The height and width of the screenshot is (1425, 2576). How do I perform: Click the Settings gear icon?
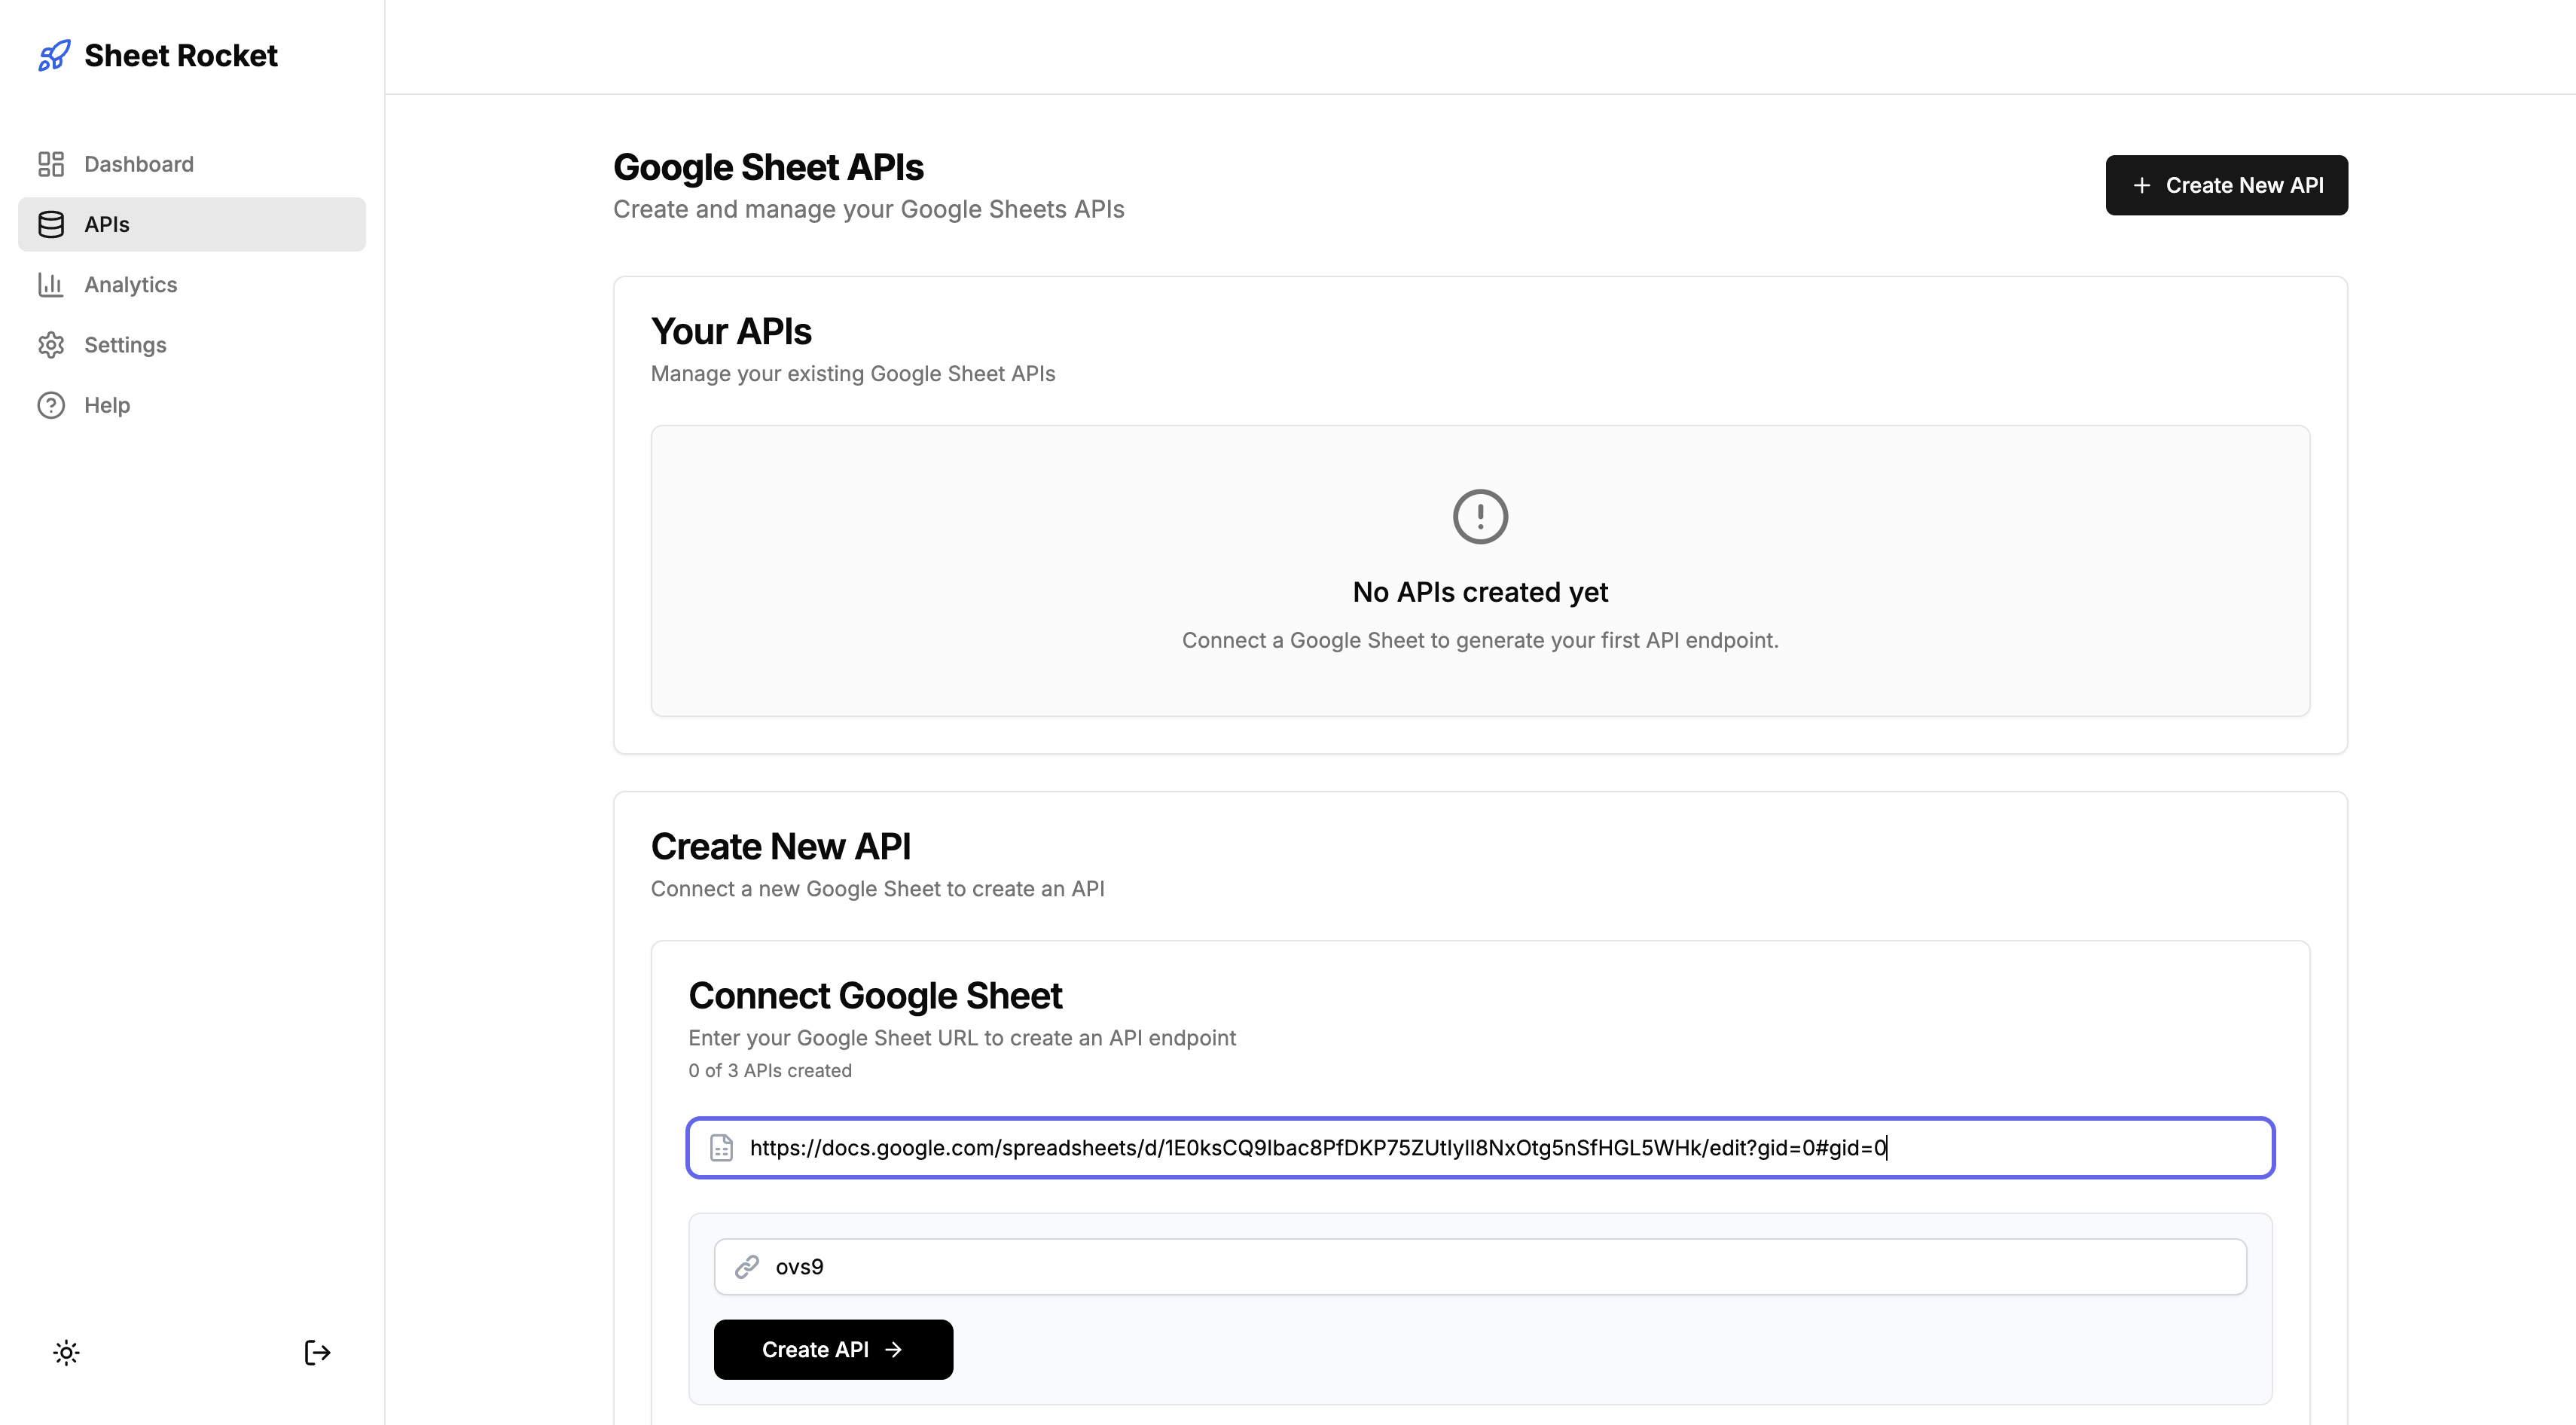(51, 345)
